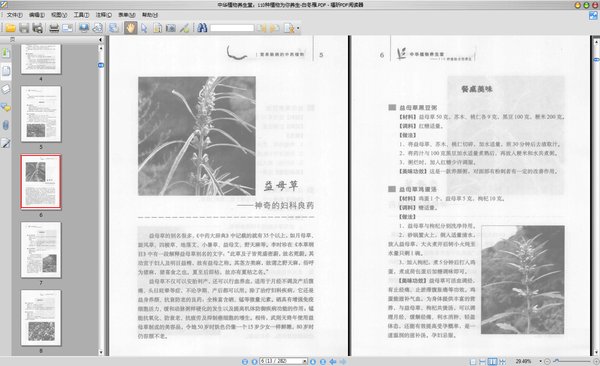Click the thumbnail panel scroll down arrow
This screenshot has height=366, width=600.
pyautogui.click(x=101, y=353)
